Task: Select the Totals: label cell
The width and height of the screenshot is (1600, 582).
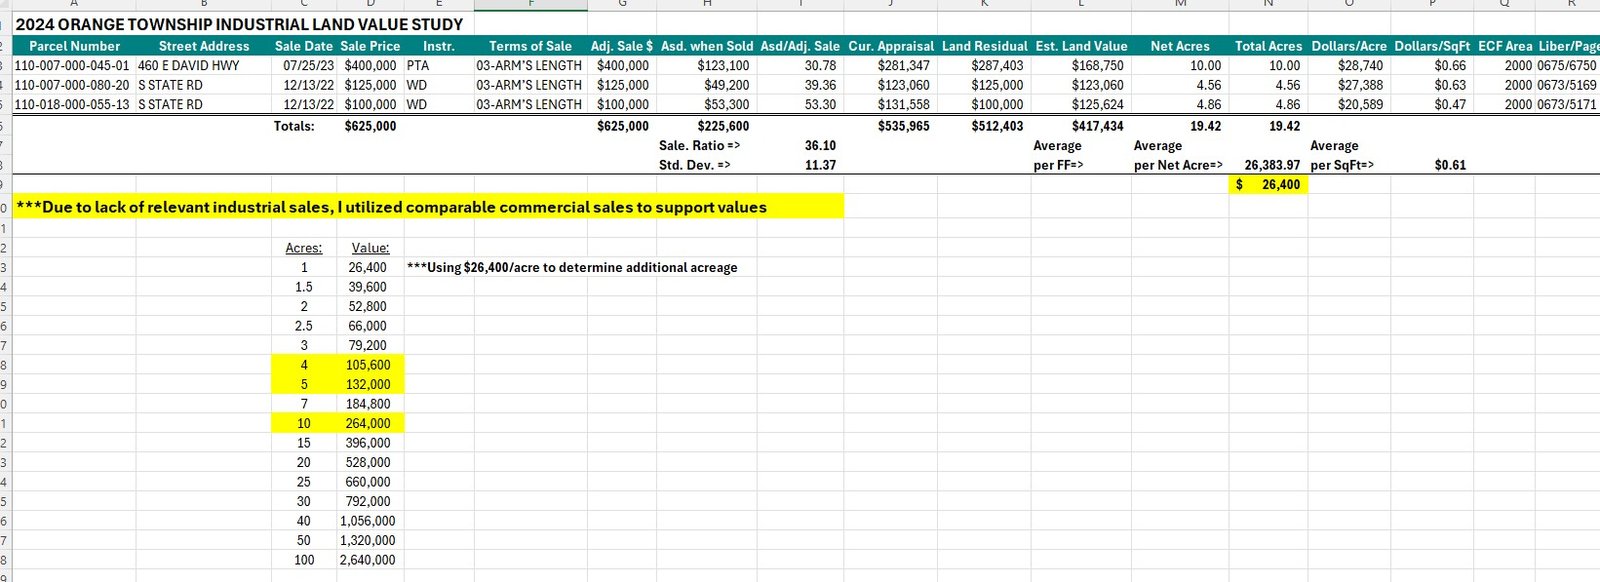Action: point(294,126)
